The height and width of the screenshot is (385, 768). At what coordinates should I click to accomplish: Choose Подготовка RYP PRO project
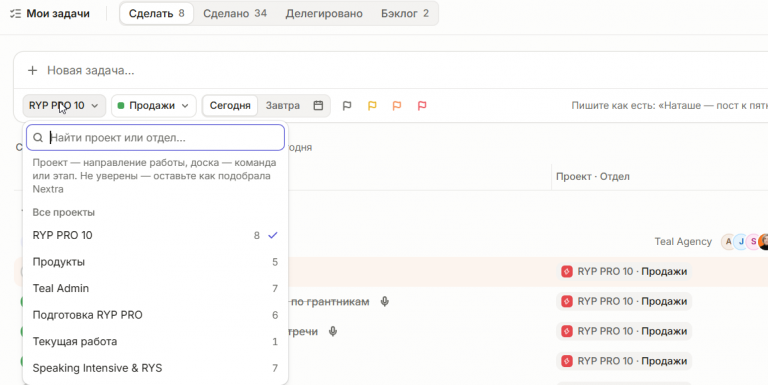click(x=155, y=314)
